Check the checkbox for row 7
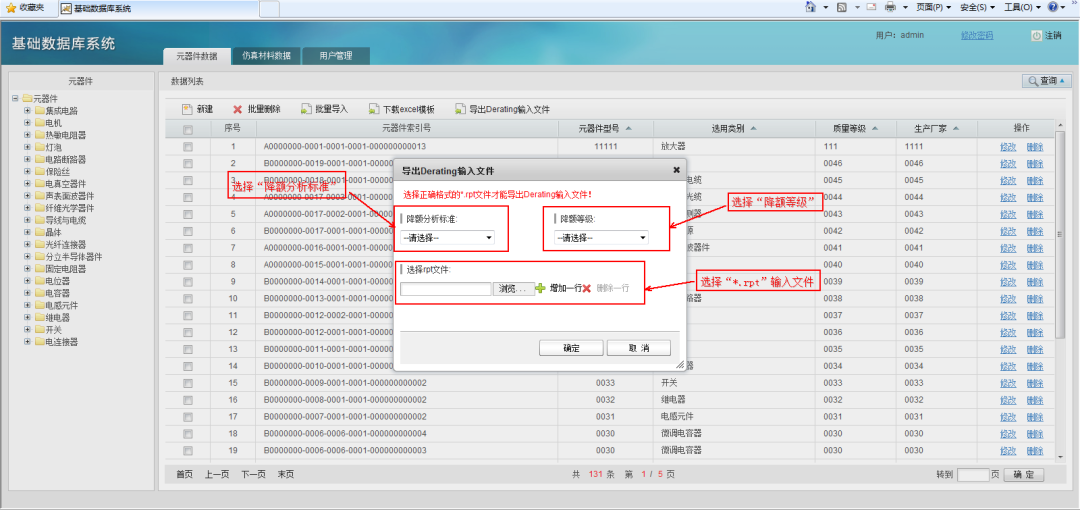This screenshot has width=1080, height=510. [x=187, y=248]
